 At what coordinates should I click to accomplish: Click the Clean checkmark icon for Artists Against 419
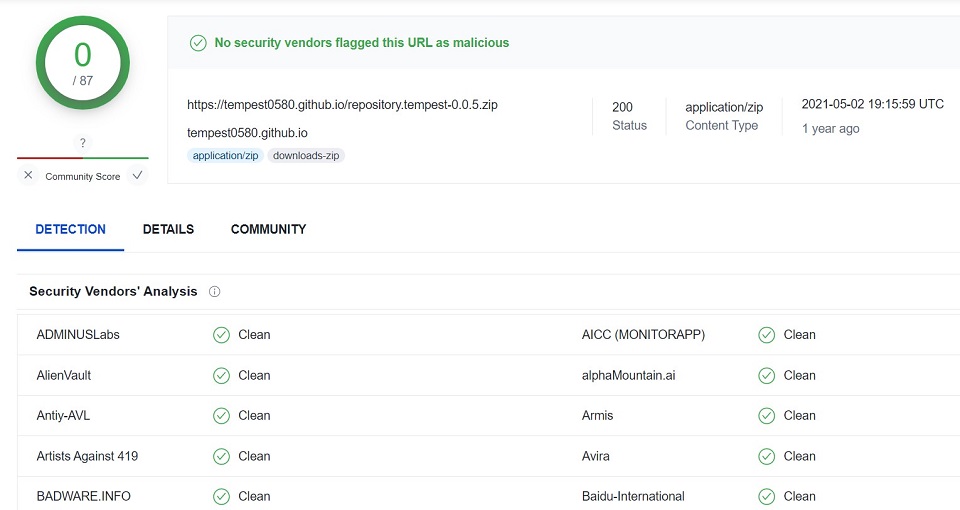point(221,456)
